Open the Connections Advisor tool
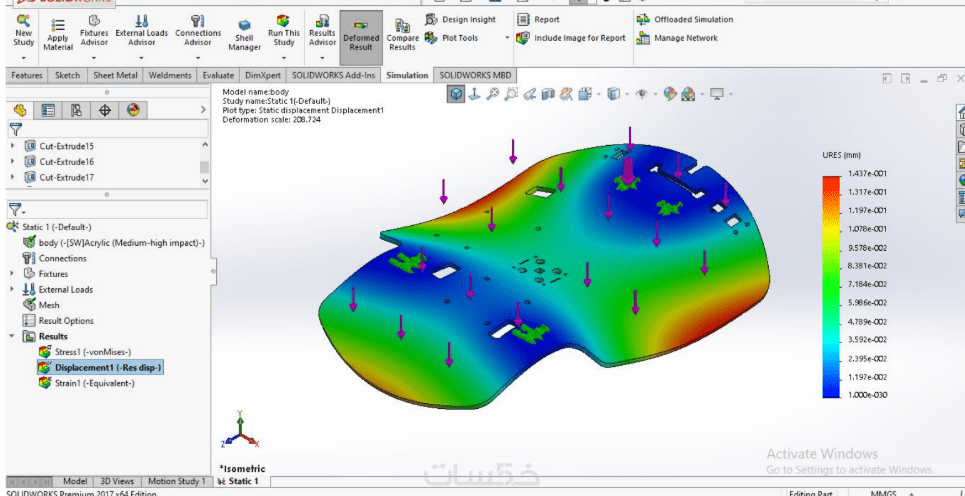 point(198,30)
